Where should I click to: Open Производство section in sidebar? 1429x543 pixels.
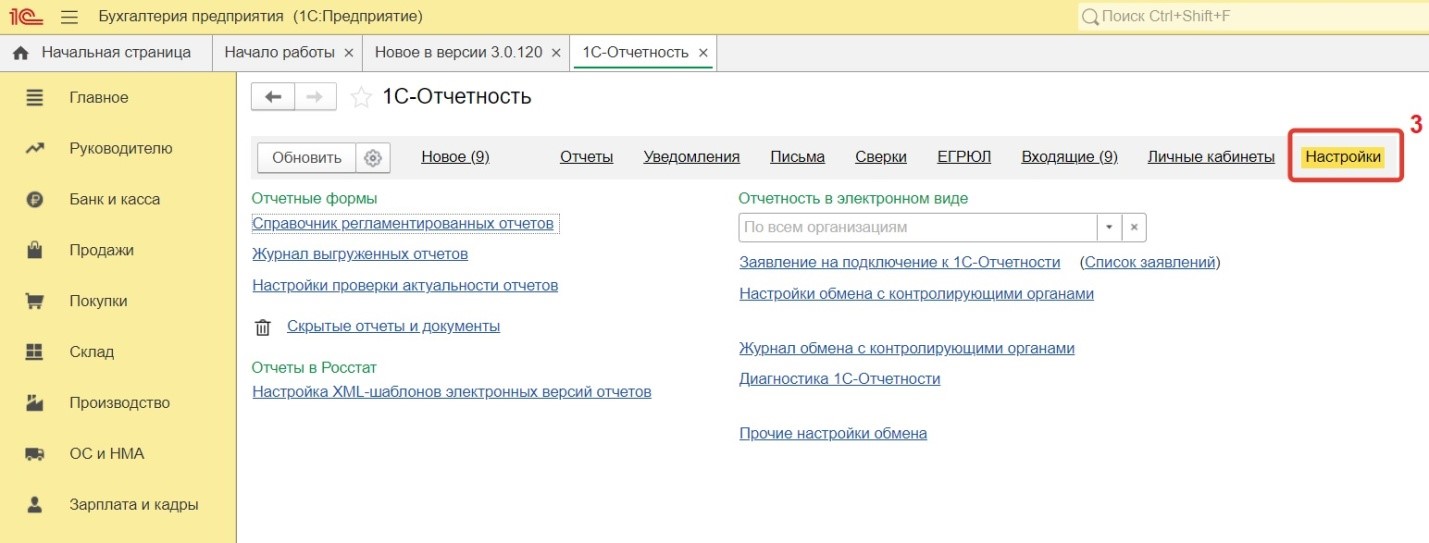[119, 403]
